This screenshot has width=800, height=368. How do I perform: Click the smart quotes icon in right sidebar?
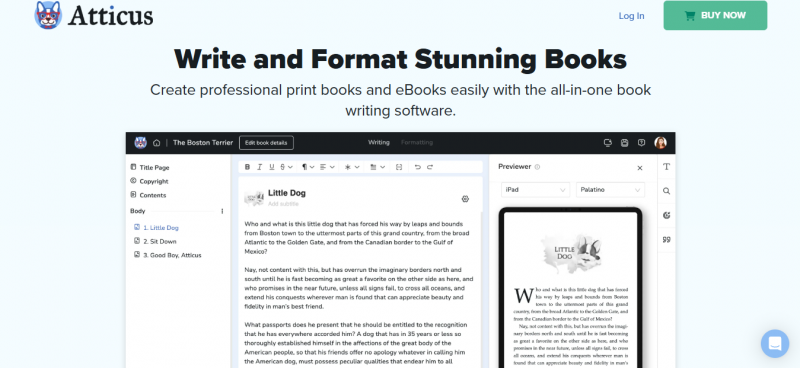pos(666,239)
